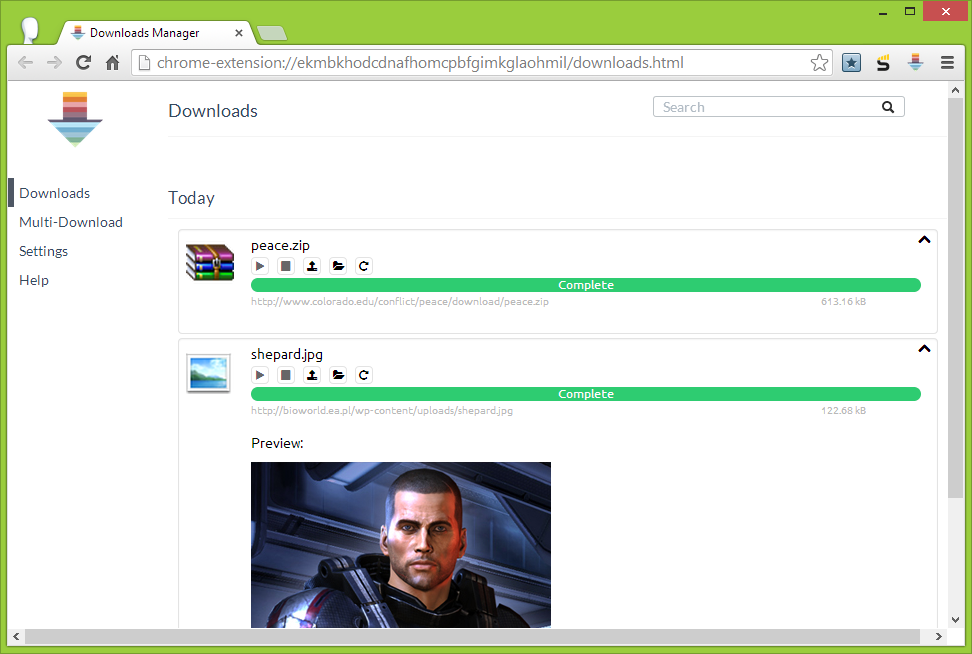The height and width of the screenshot is (654, 972).
Task: Go back with browser back arrow
Action: tap(25, 63)
